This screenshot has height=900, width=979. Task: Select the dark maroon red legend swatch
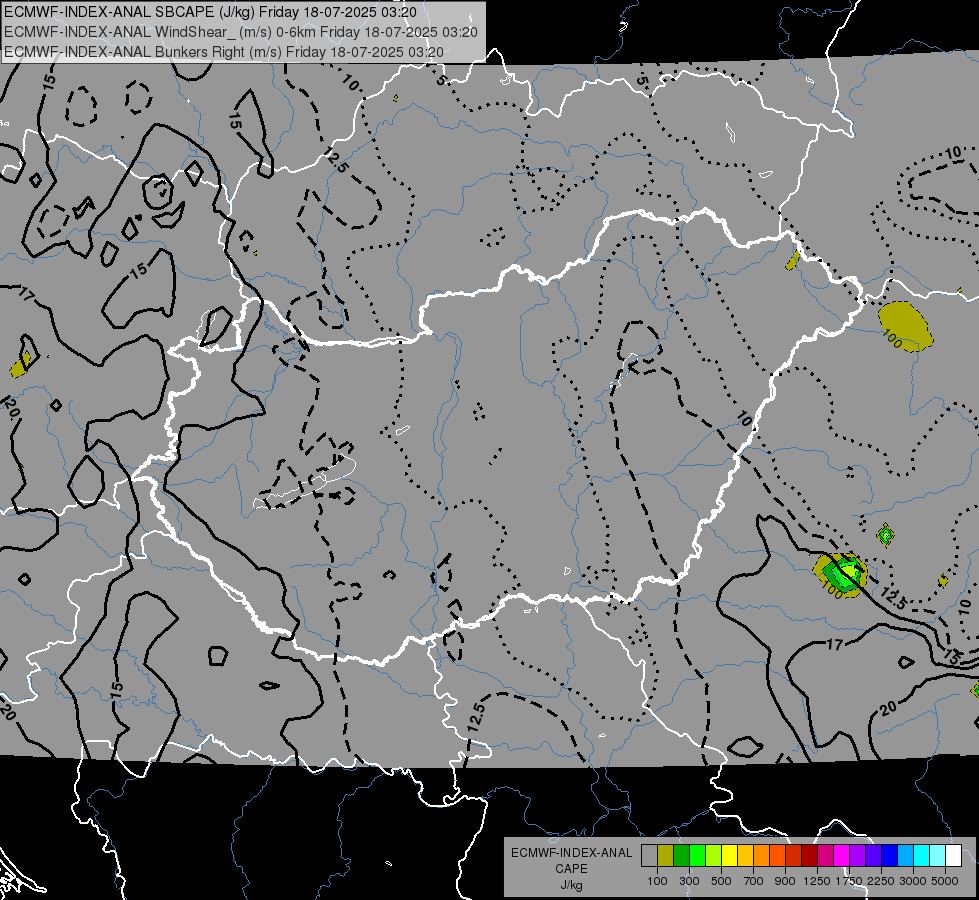point(809,855)
